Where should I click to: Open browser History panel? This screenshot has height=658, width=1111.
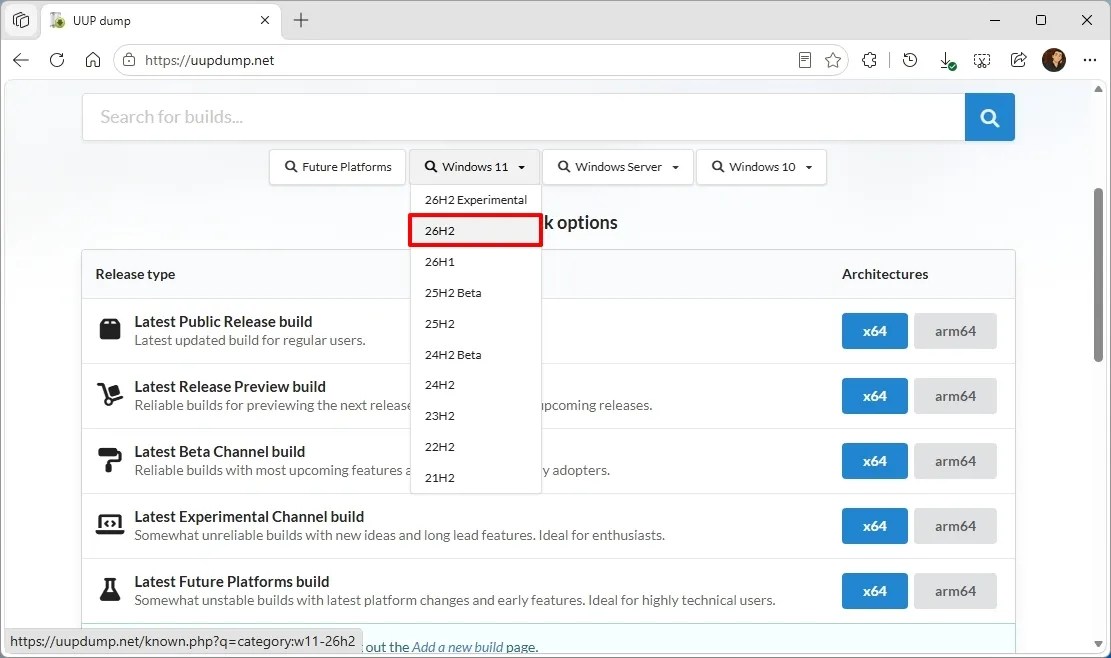910,60
